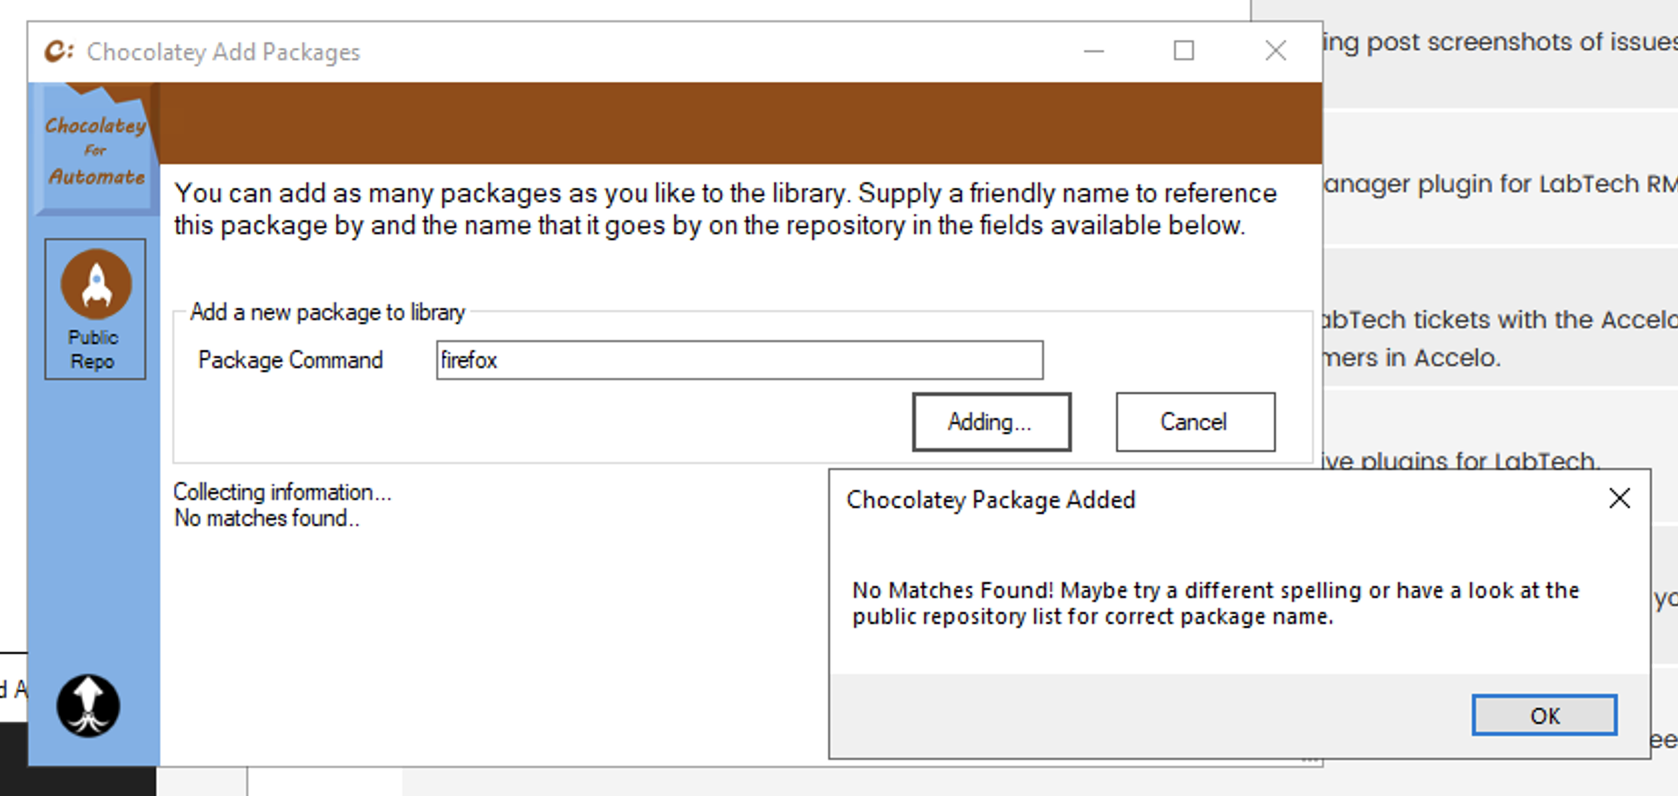Click the 'Chocolatey Package Added' dialog title
1678x796 pixels.
click(991, 499)
